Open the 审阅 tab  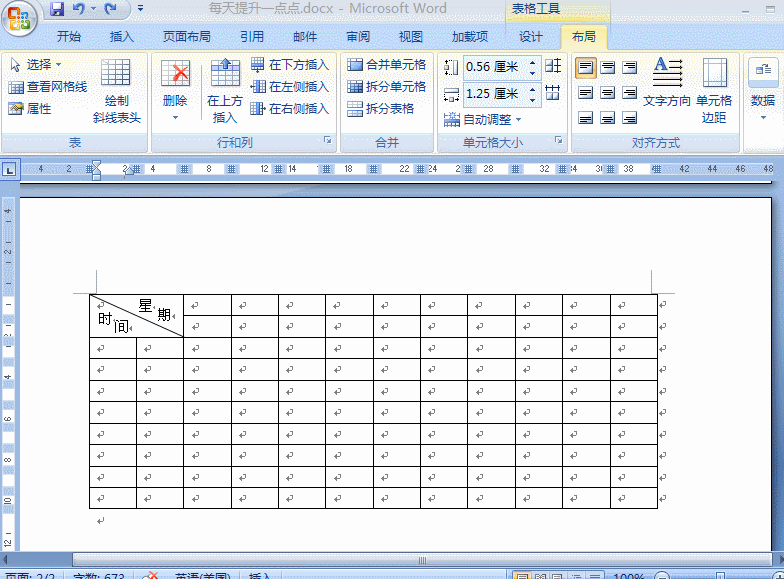(358, 36)
